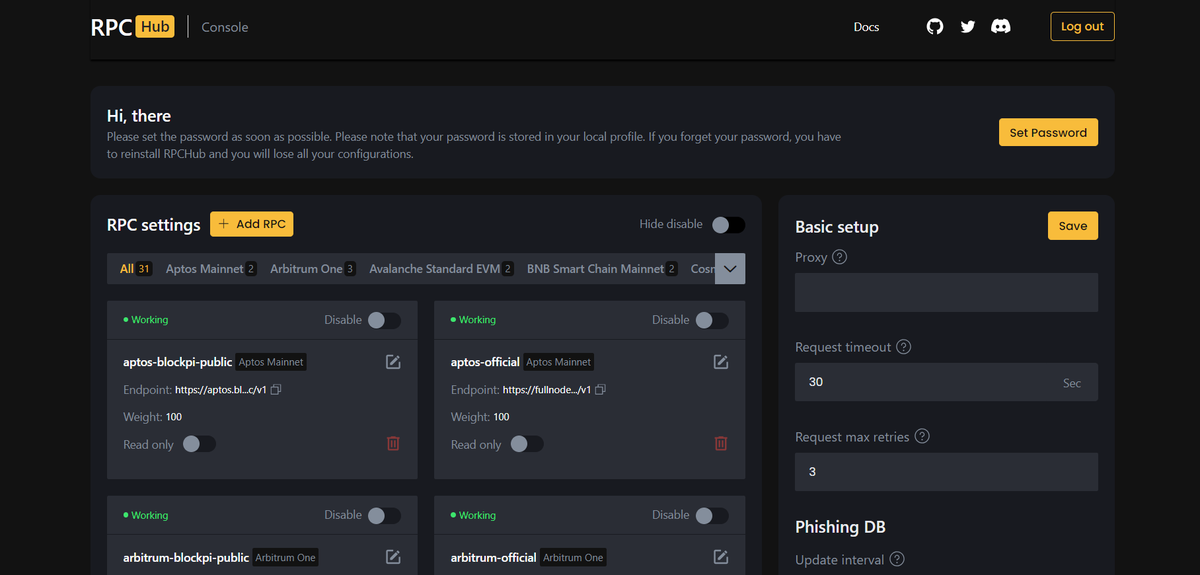Screen dimensions: 1200x575
Task: Open the Twitter icon link
Action: click(x=967, y=27)
